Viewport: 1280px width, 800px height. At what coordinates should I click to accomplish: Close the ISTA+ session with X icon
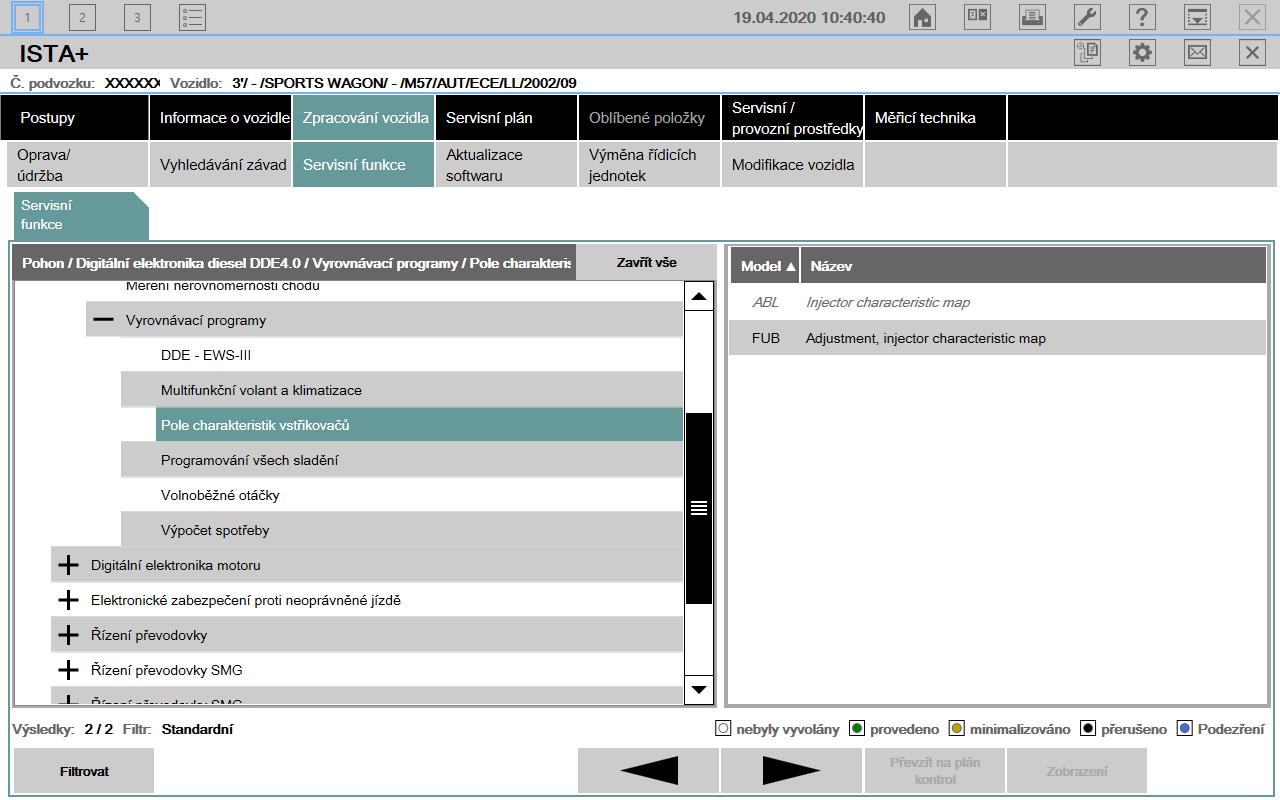point(1252,53)
